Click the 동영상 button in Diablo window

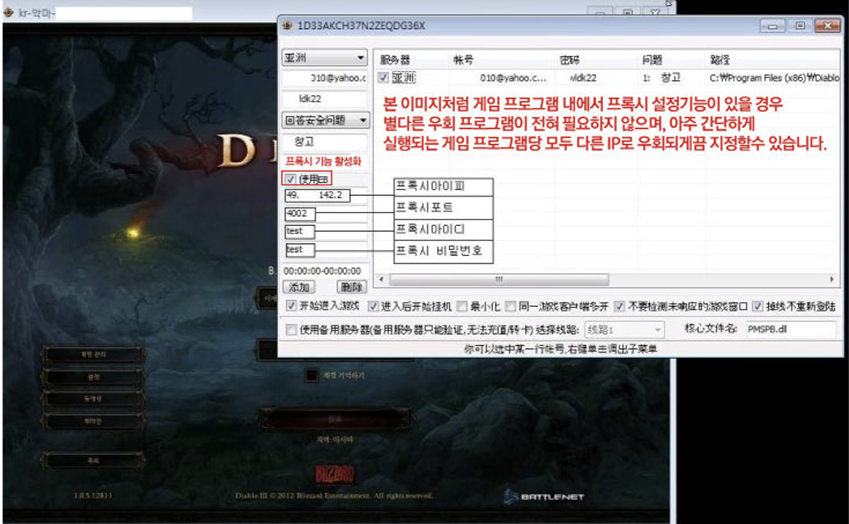pyautogui.click(x=94, y=398)
